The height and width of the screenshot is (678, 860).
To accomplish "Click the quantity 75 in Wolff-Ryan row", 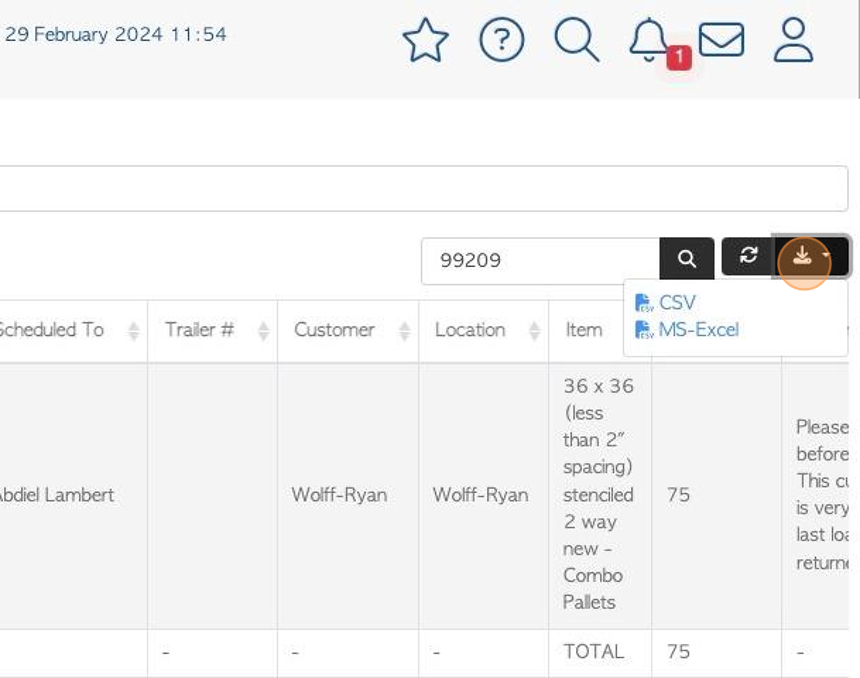I will 678,495.
